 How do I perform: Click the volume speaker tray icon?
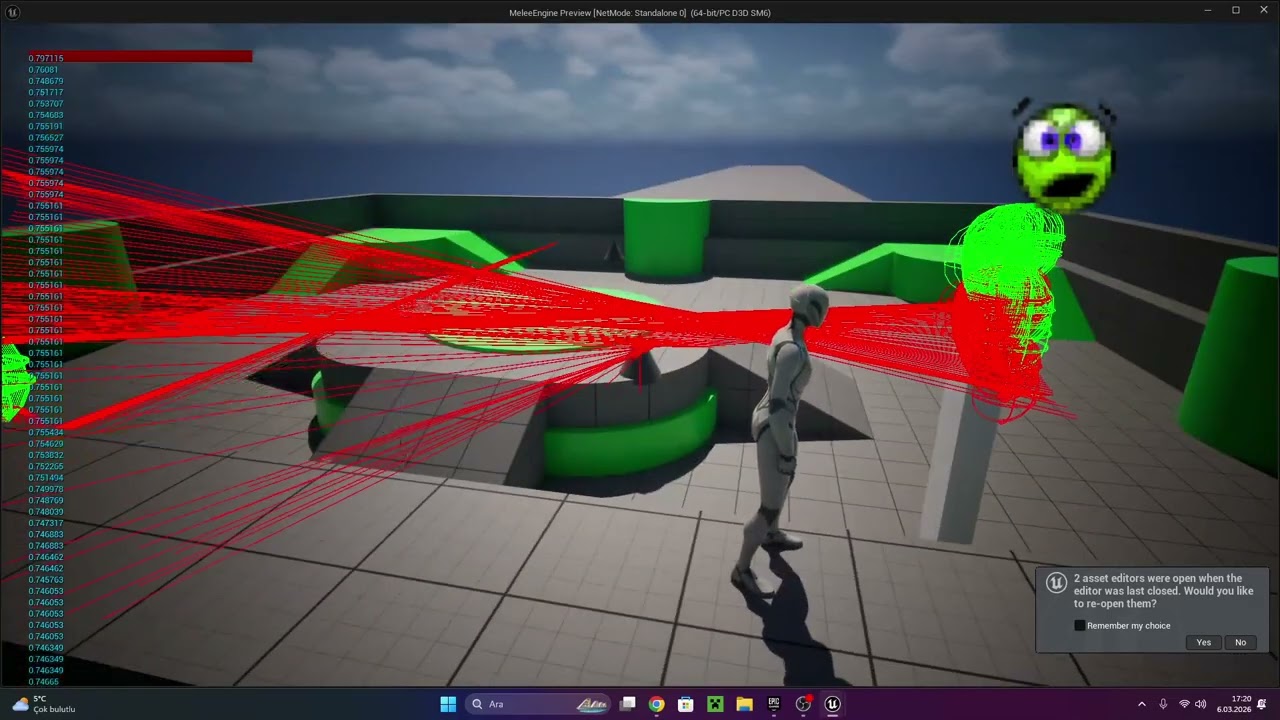[1200, 704]
